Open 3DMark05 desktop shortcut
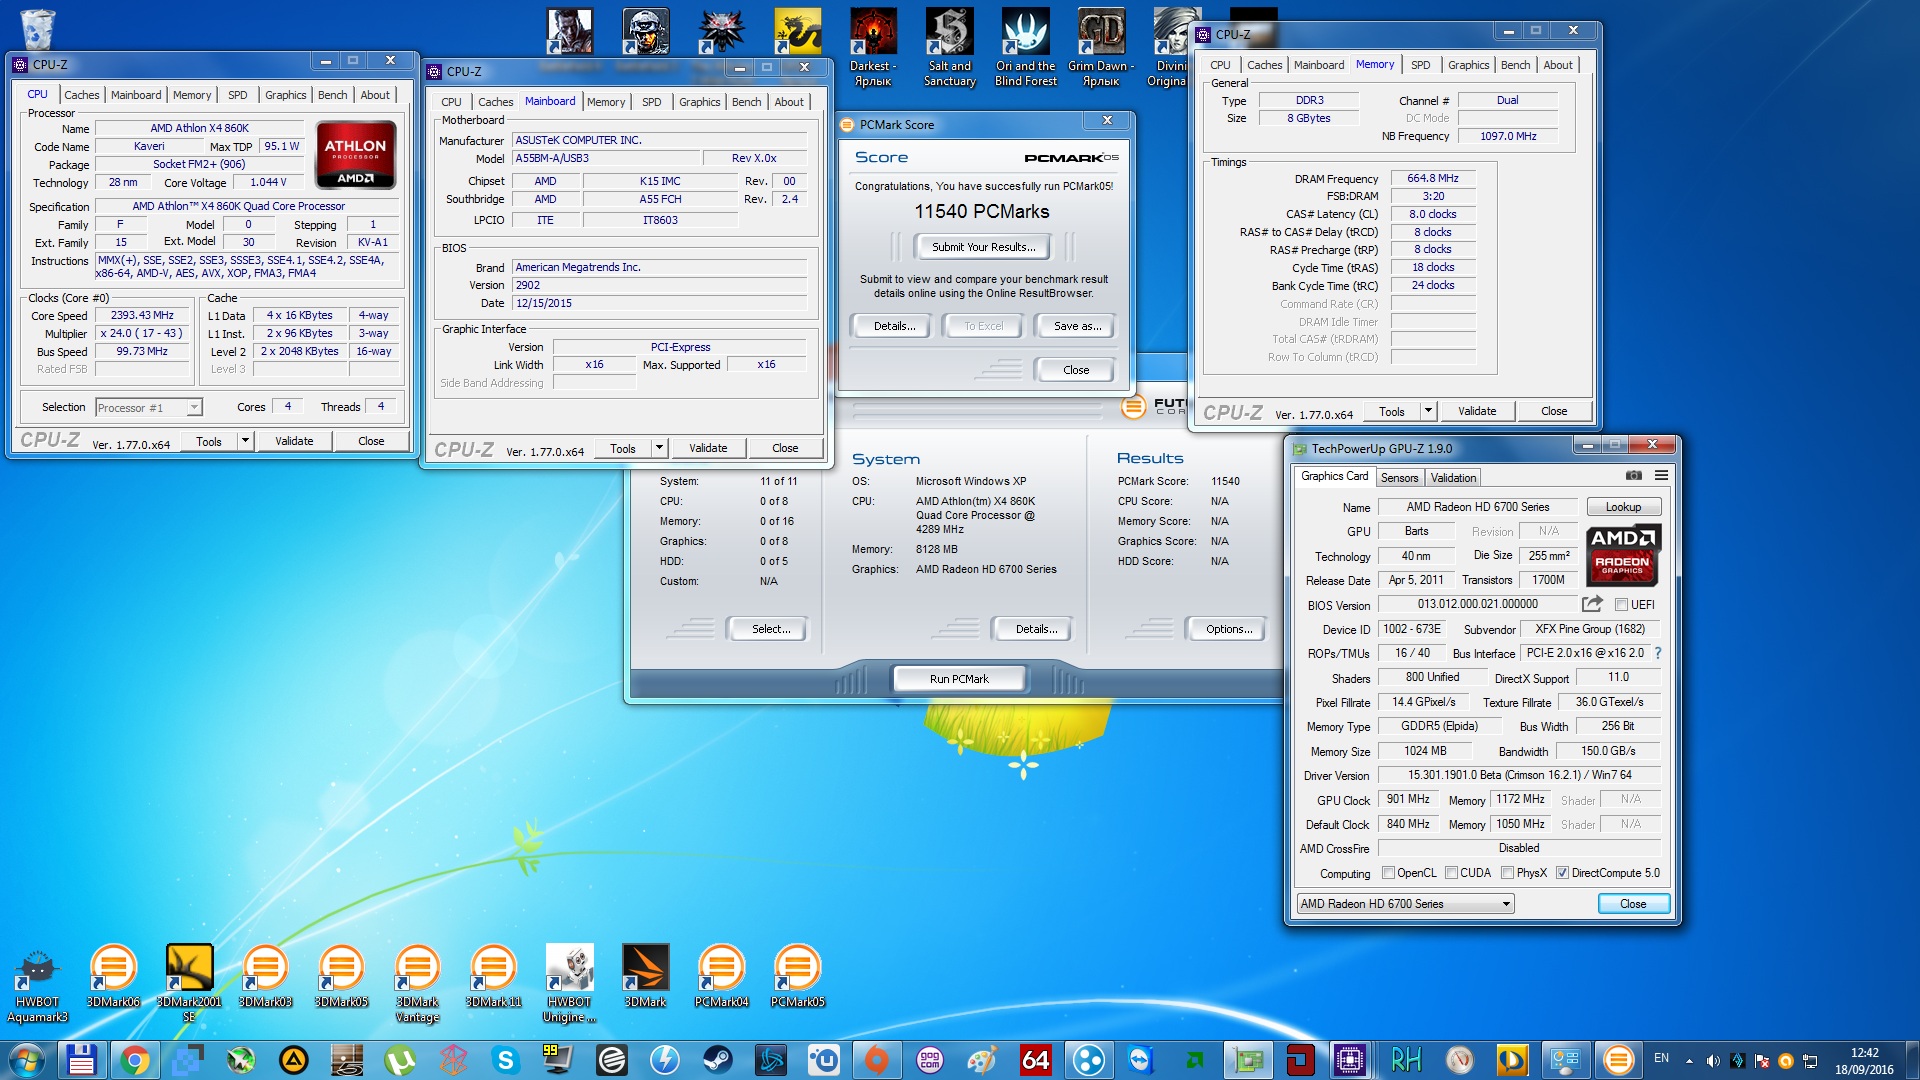The width and height of the screenshot is (1920, 1080). coord(341,977)
